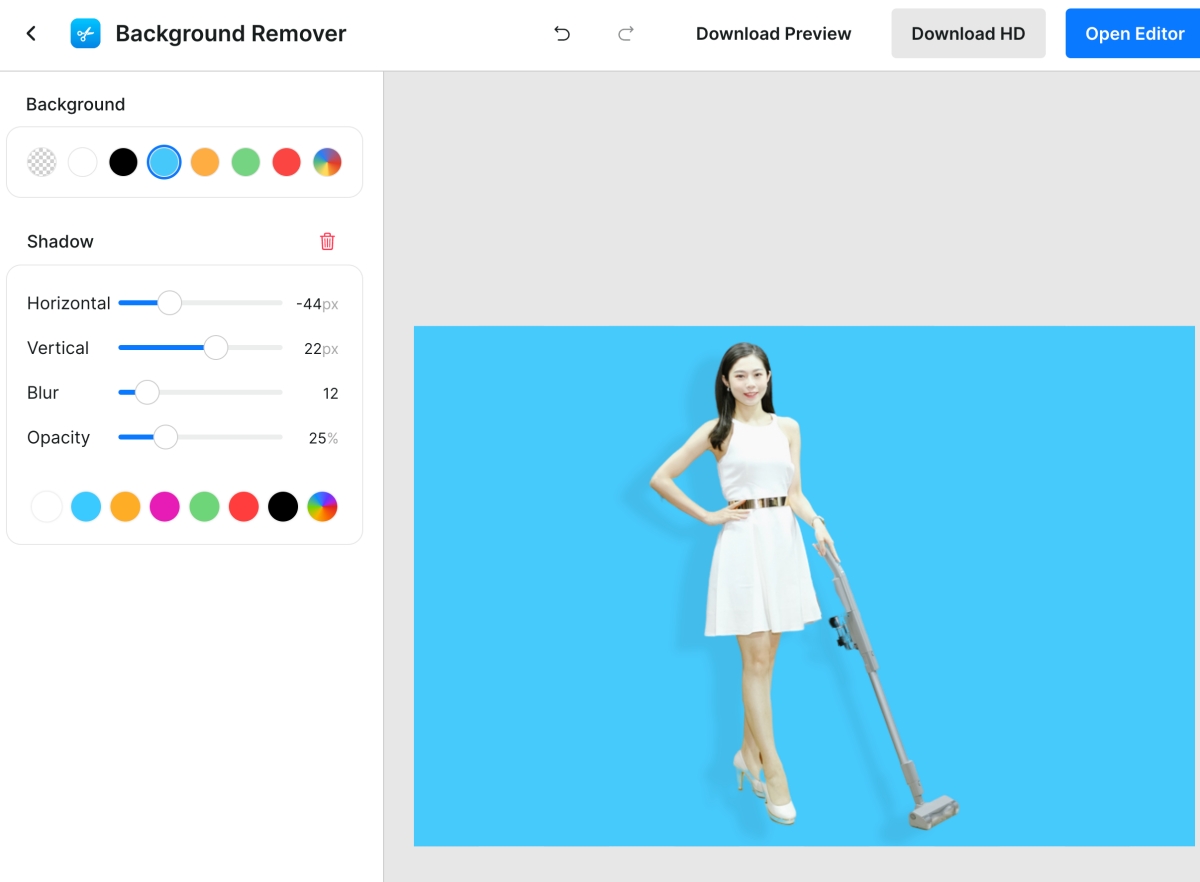Screen dimensions: 1200x882
Task: Click the Download HD button
Action: (x=968, y=34)
